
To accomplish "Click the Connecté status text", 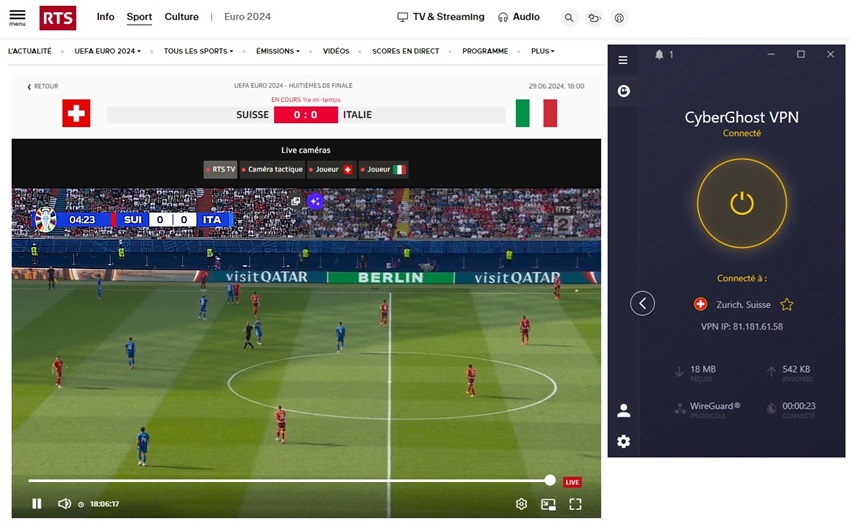I will [x=742, y=133].
